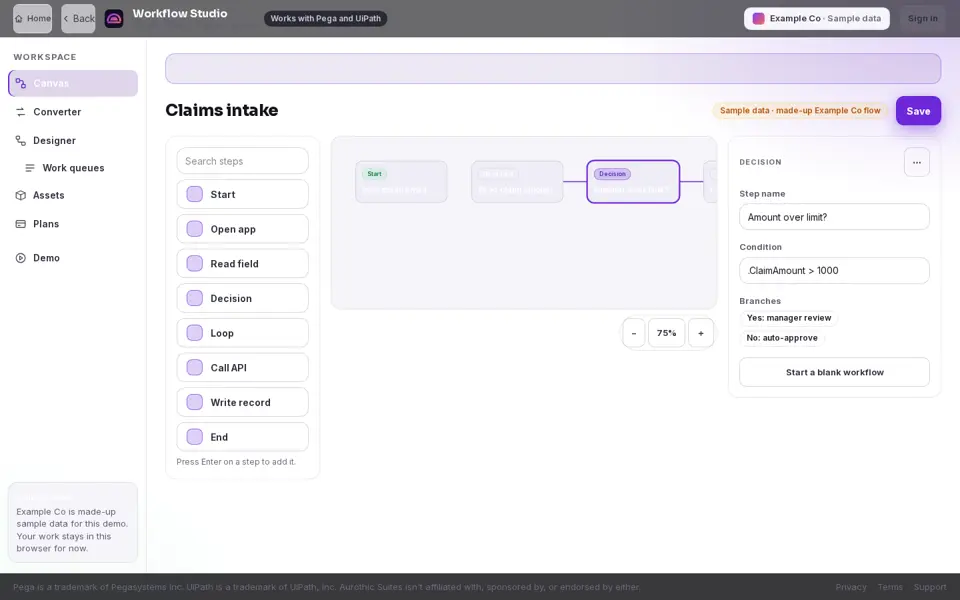Open the Demo workspace section
This screenshot has width=960, height=600.
click(x=73, y=258)
